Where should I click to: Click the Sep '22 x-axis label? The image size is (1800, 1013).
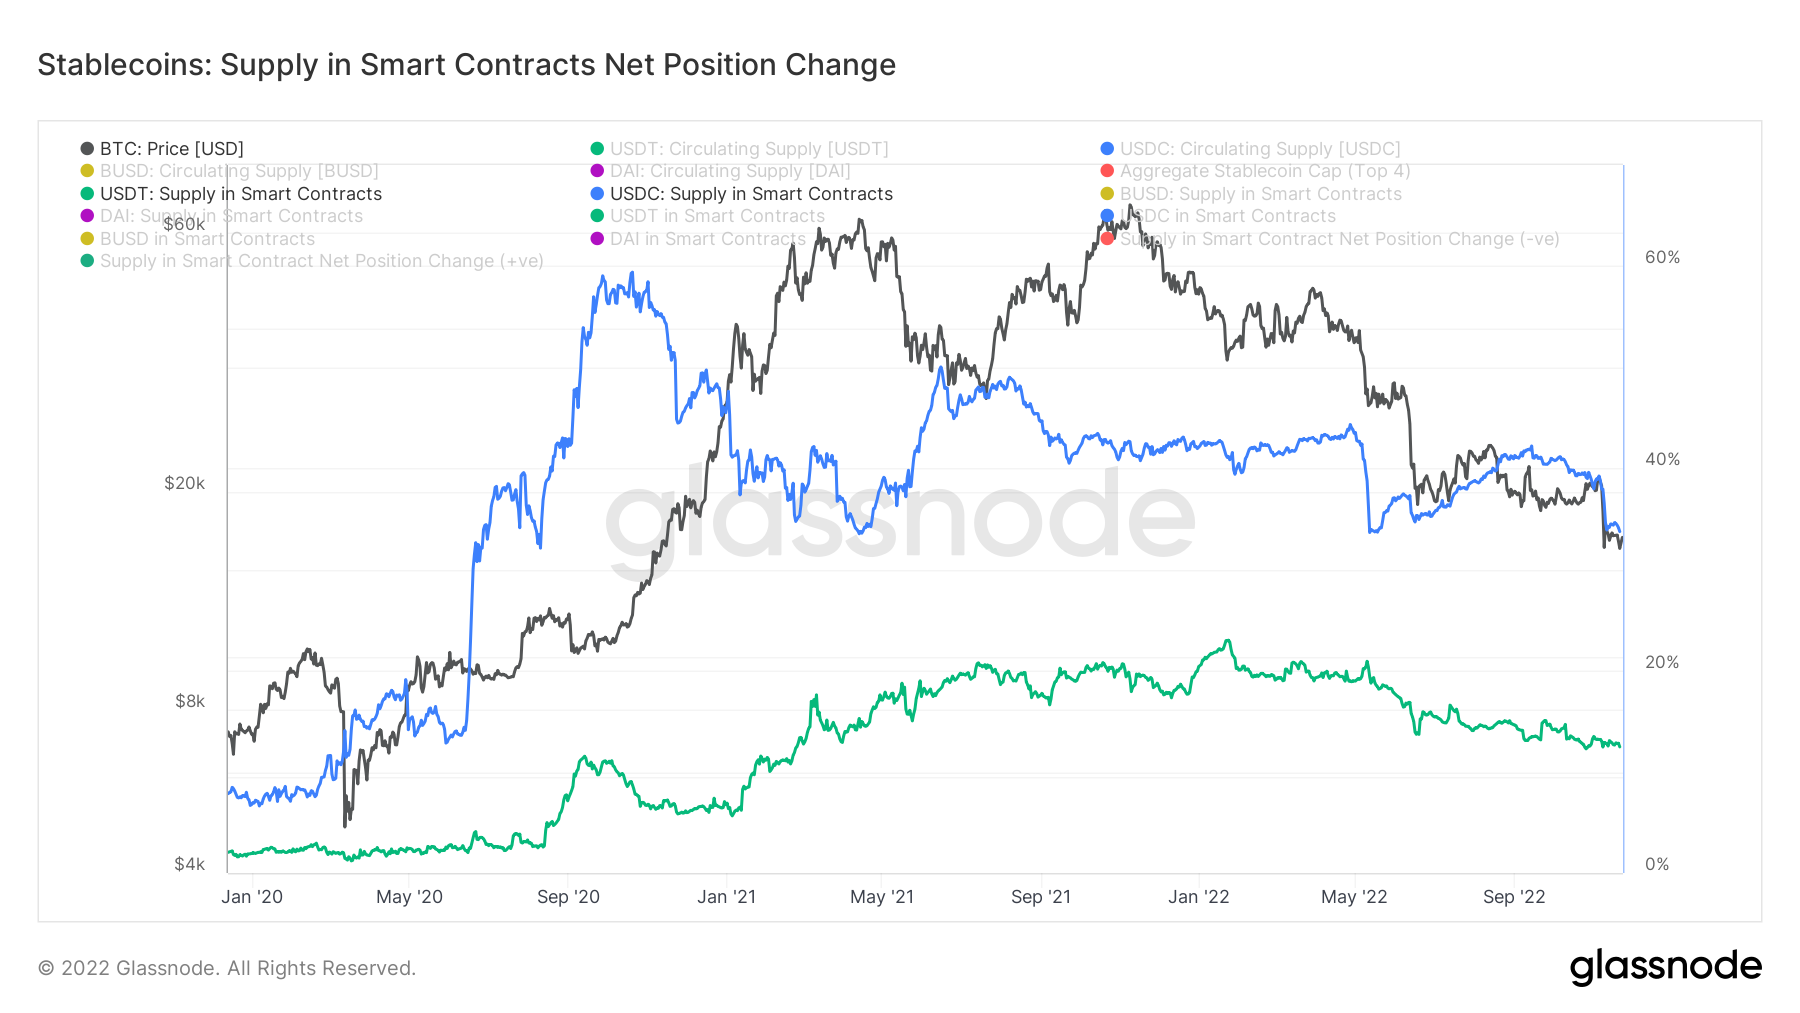(1514, 897)
